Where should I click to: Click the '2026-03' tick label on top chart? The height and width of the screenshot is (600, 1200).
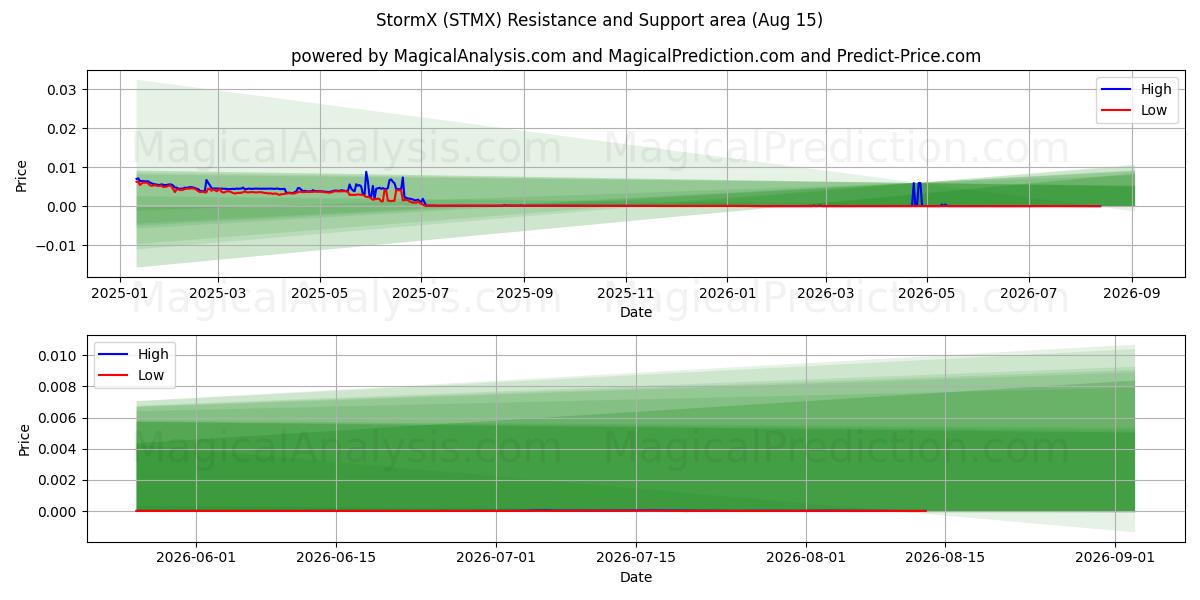tap(826, 293)
